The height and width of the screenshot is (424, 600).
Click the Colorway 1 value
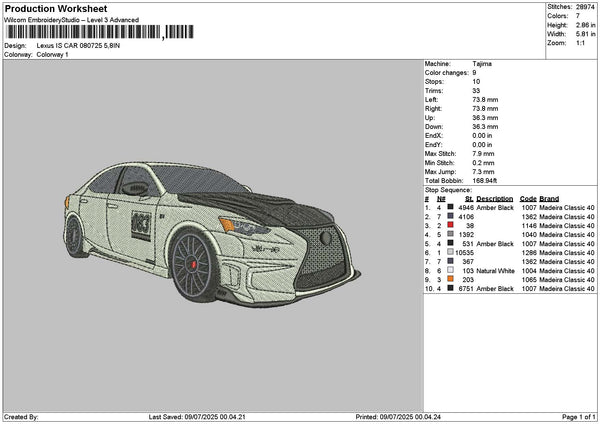53,54
